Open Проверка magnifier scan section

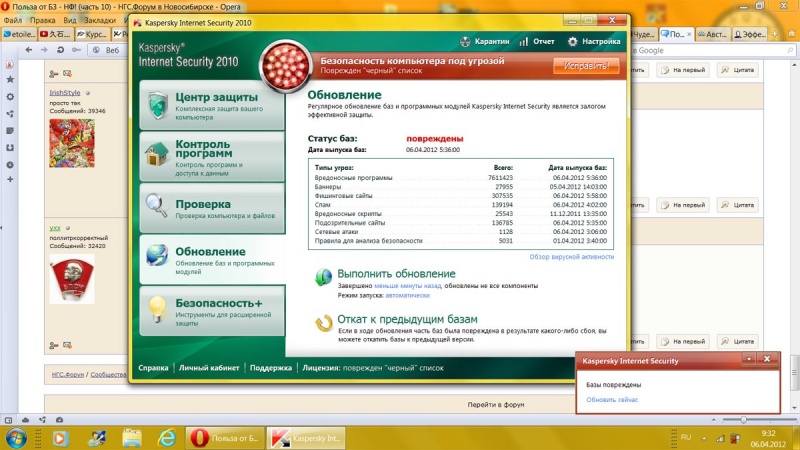pyautogui.click(x=212, y=208)
